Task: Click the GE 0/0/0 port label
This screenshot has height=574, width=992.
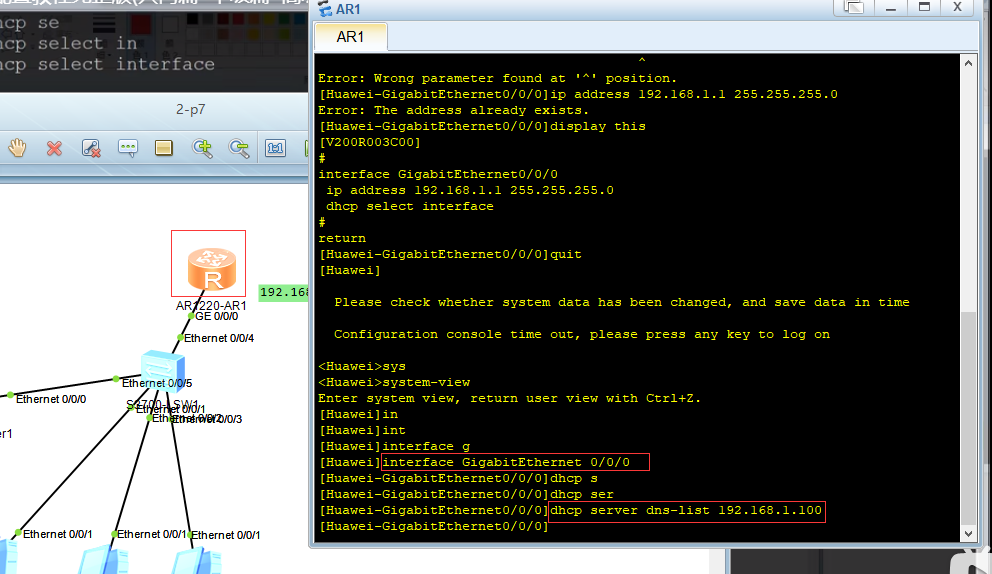Action: pyautogui.click(x=216, y=316)
